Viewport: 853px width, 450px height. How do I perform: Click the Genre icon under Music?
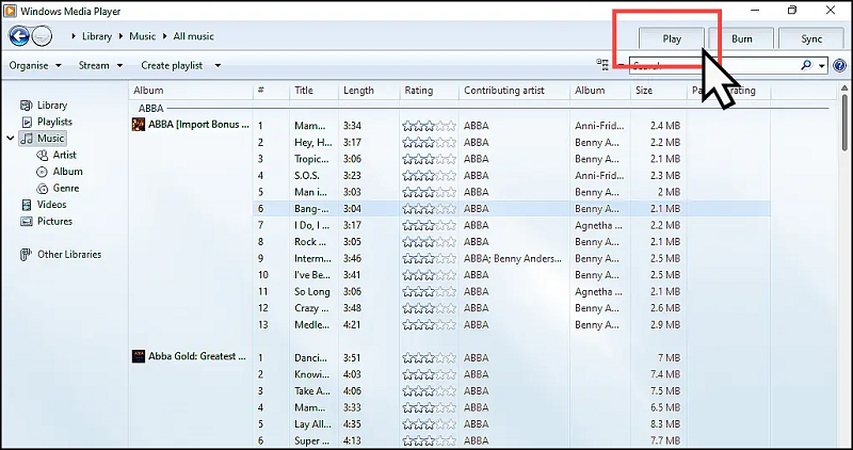[42, 188]
